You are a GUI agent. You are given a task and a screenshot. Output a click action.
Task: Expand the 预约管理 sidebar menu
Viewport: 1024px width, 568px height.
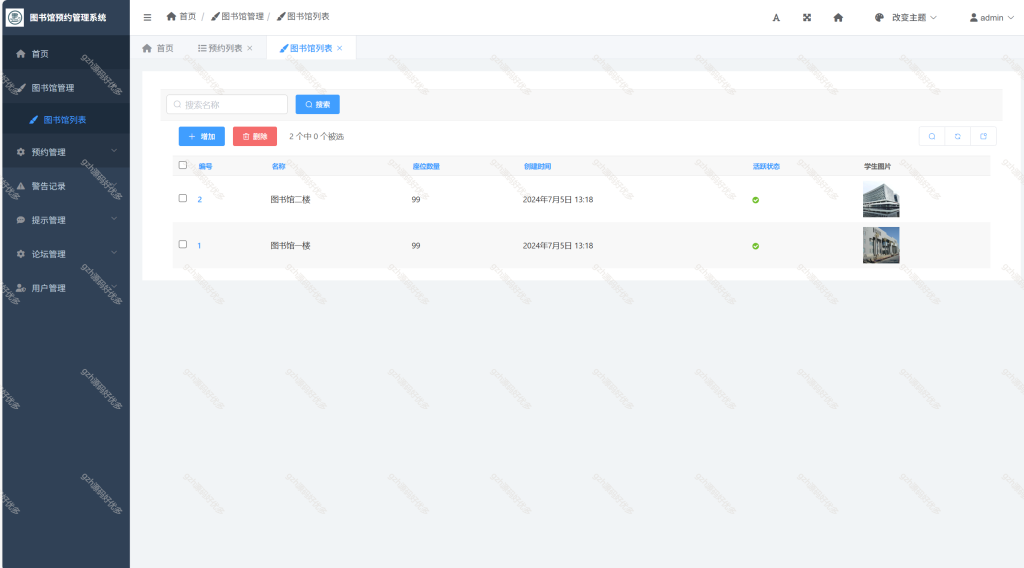coord(65,151)
